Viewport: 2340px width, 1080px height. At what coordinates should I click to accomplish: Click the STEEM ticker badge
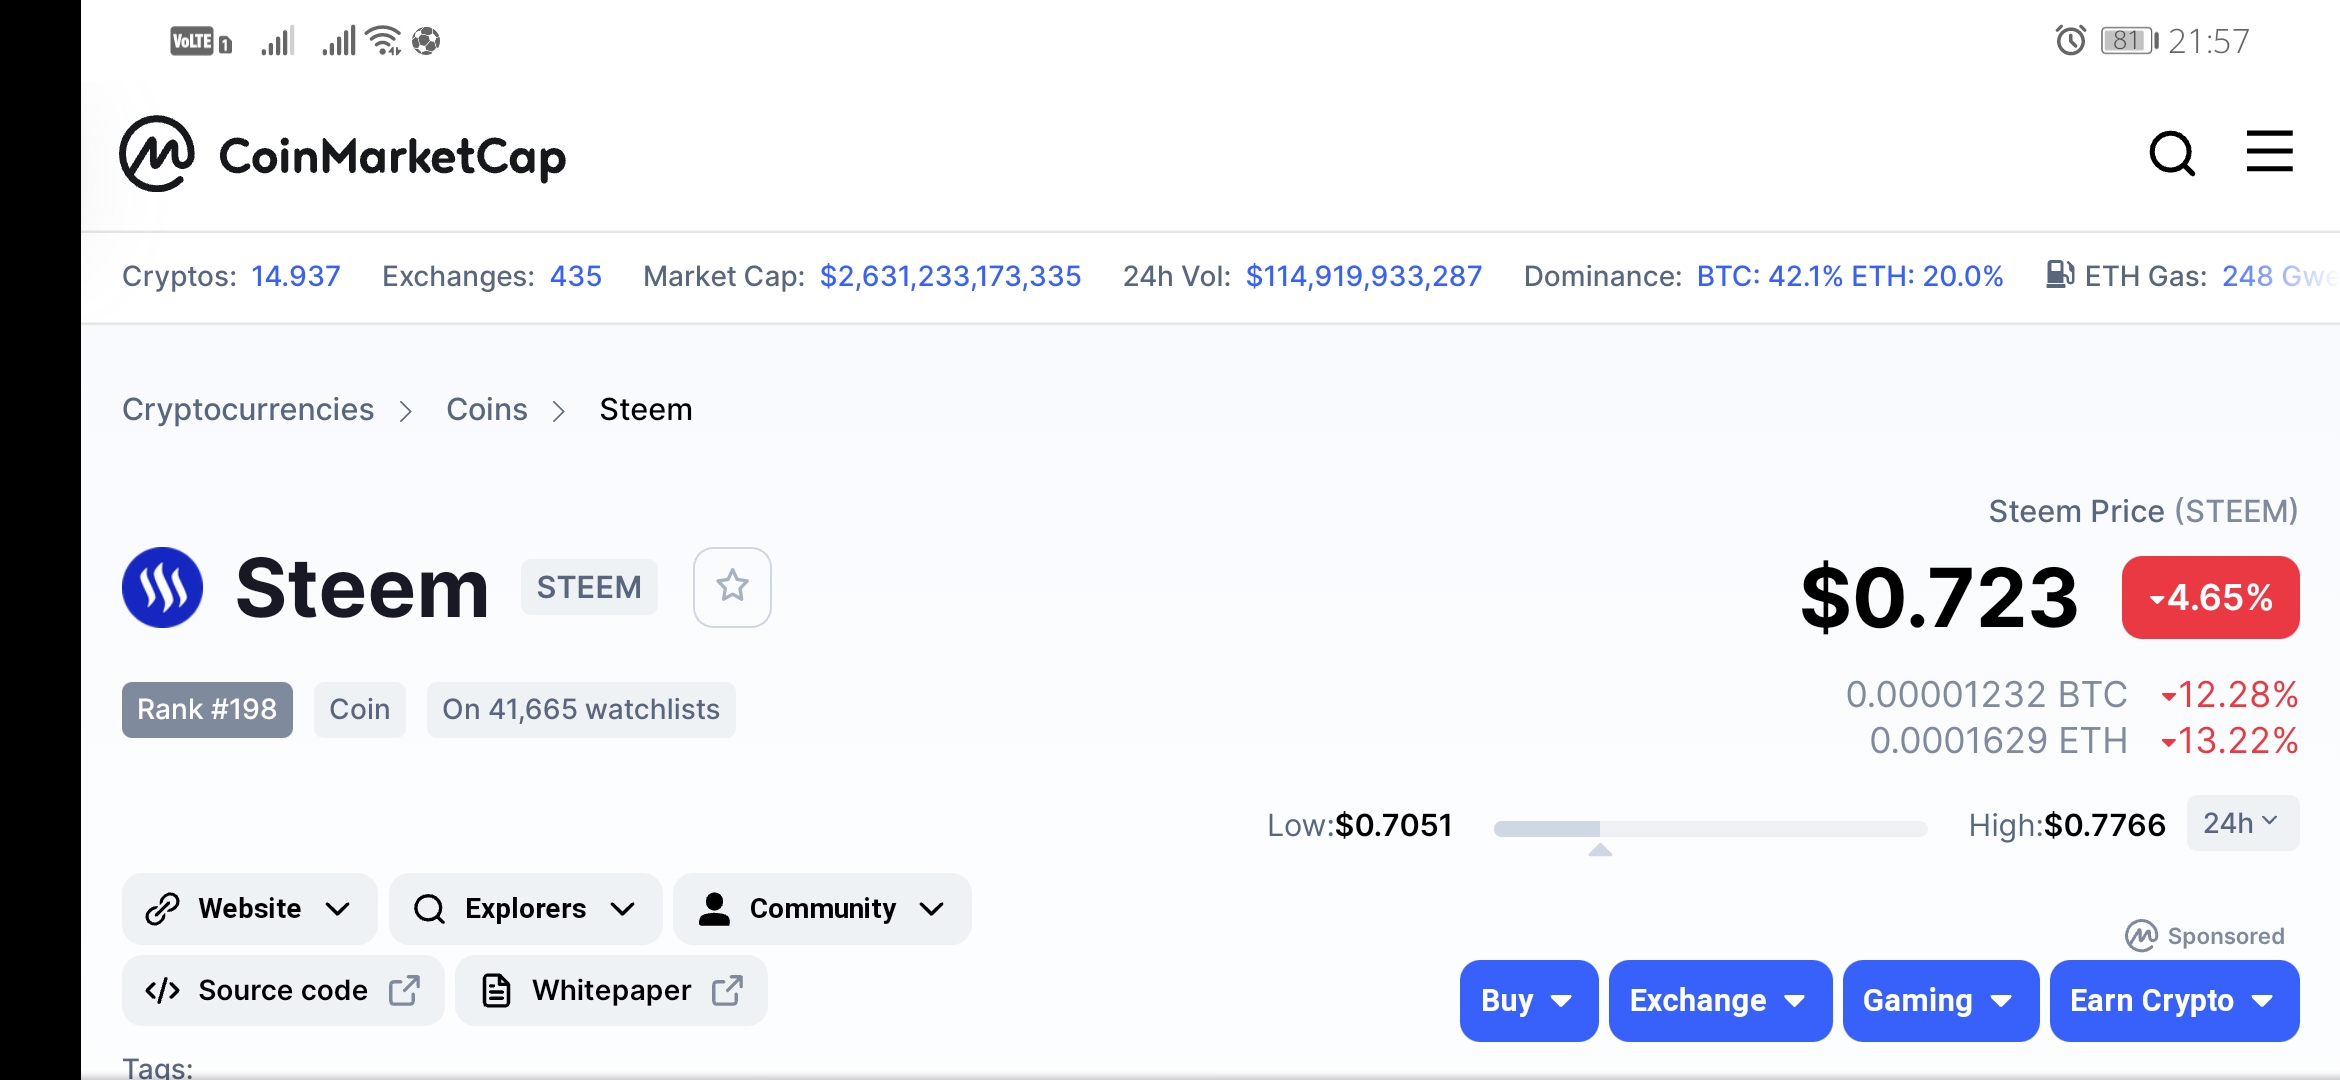[589, 587]
